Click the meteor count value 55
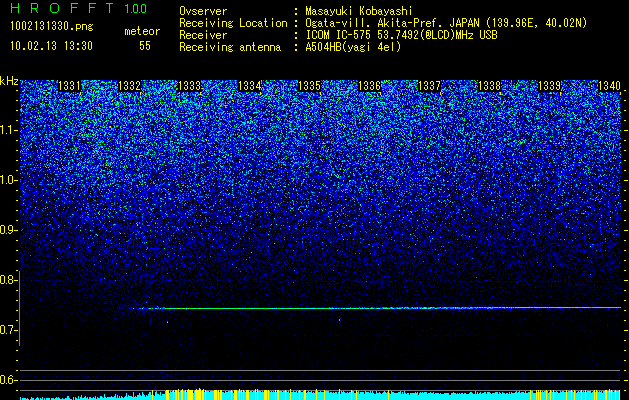This screenshot has width=629, height=400. [x=145, y=46]
